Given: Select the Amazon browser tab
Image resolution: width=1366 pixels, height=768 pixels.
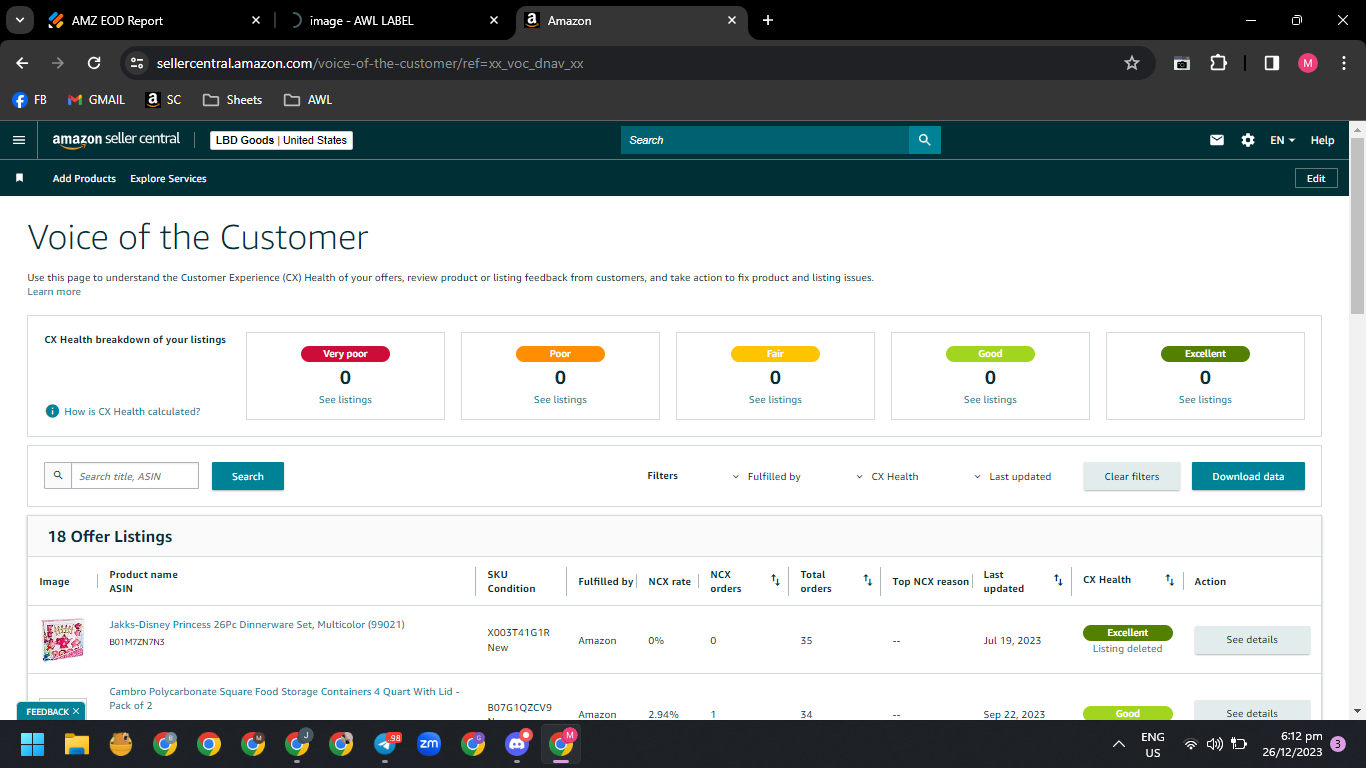Looking at the screenshot, I should coord(632,20).
